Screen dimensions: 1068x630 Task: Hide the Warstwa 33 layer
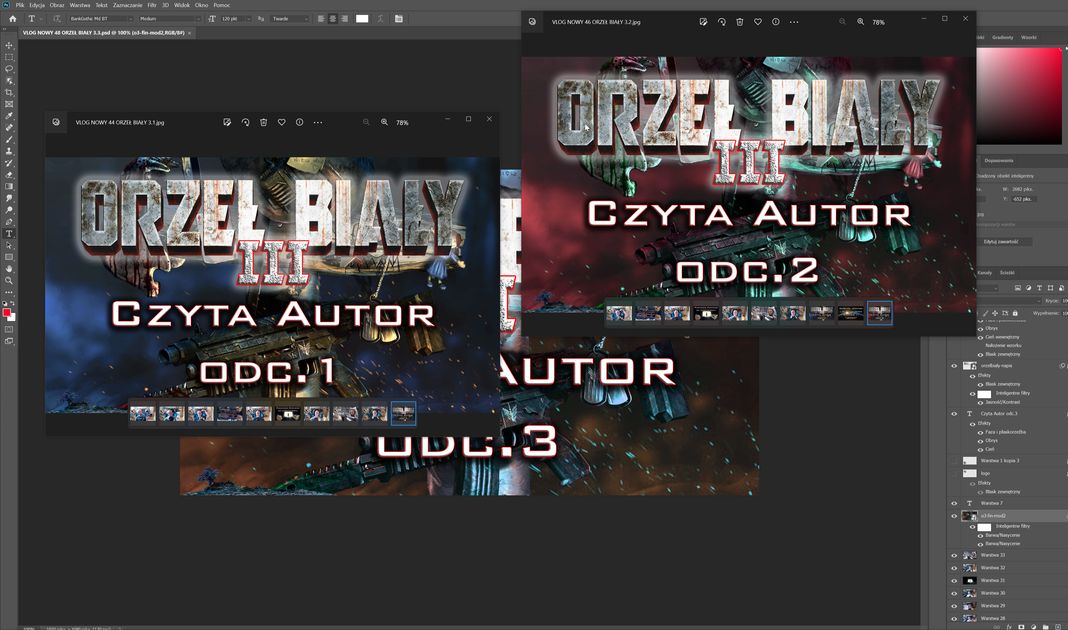coord(954,555)
